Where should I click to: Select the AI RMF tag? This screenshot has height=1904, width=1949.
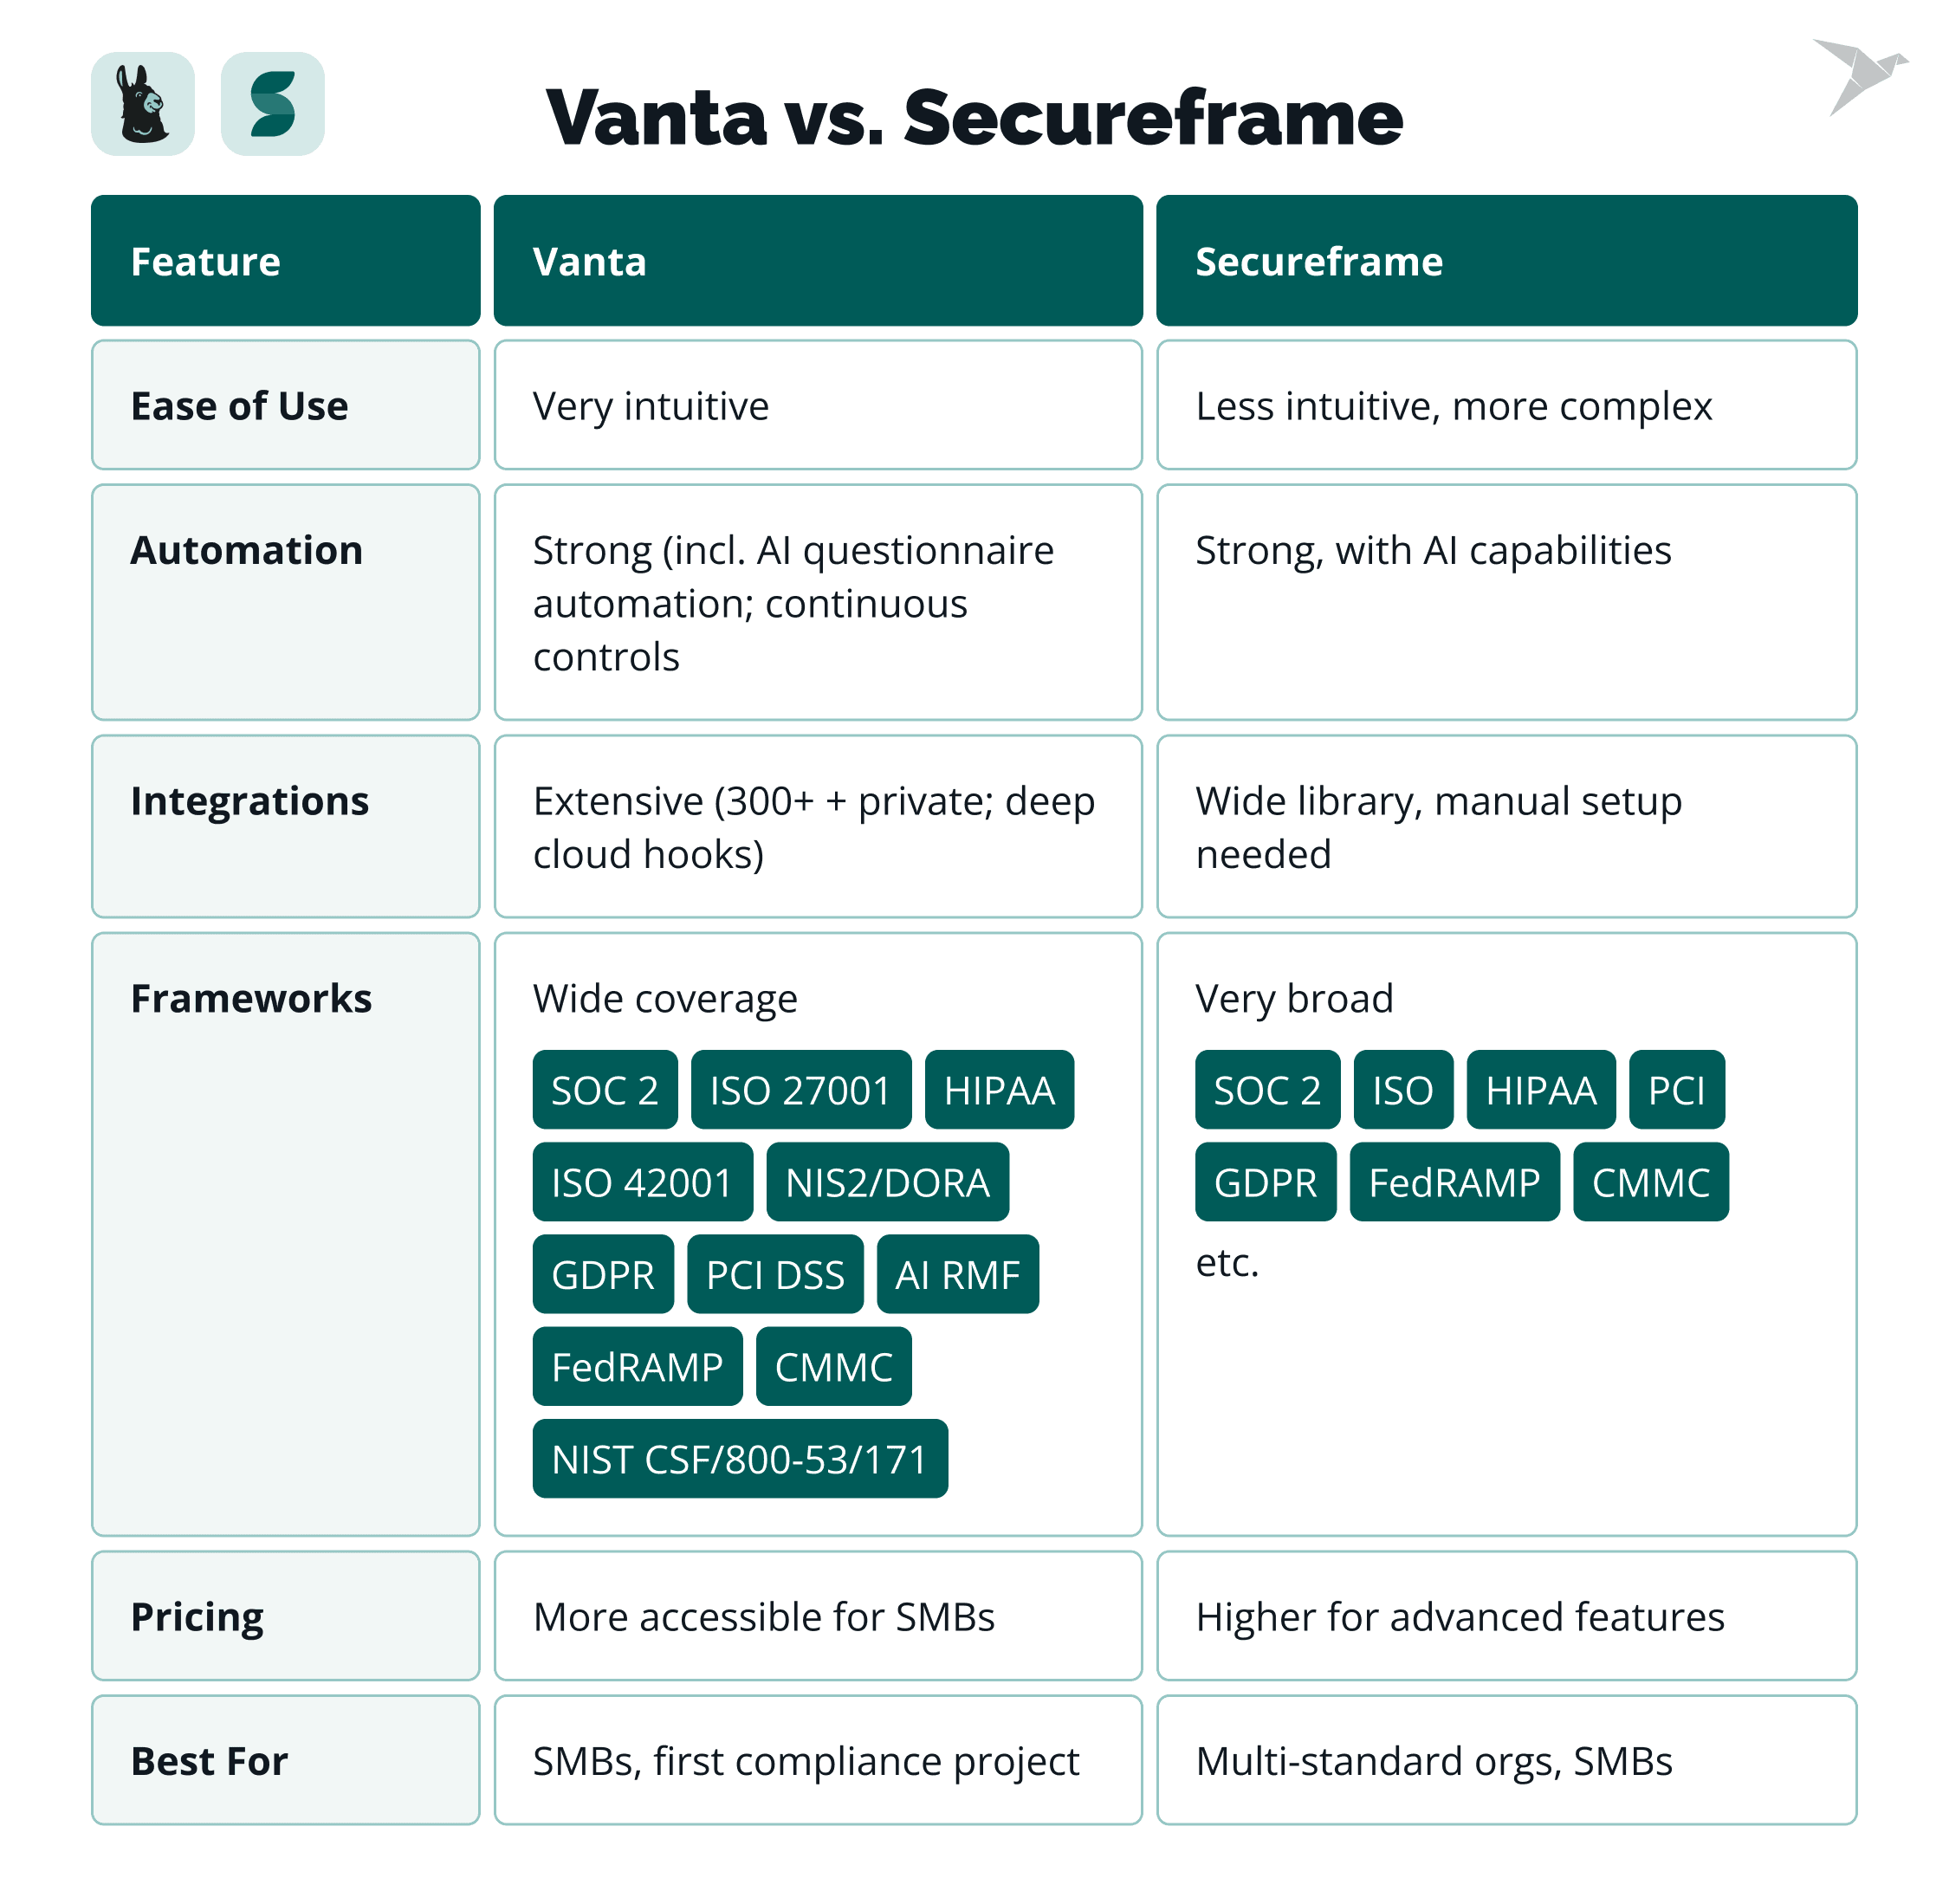pos(957,1274)
